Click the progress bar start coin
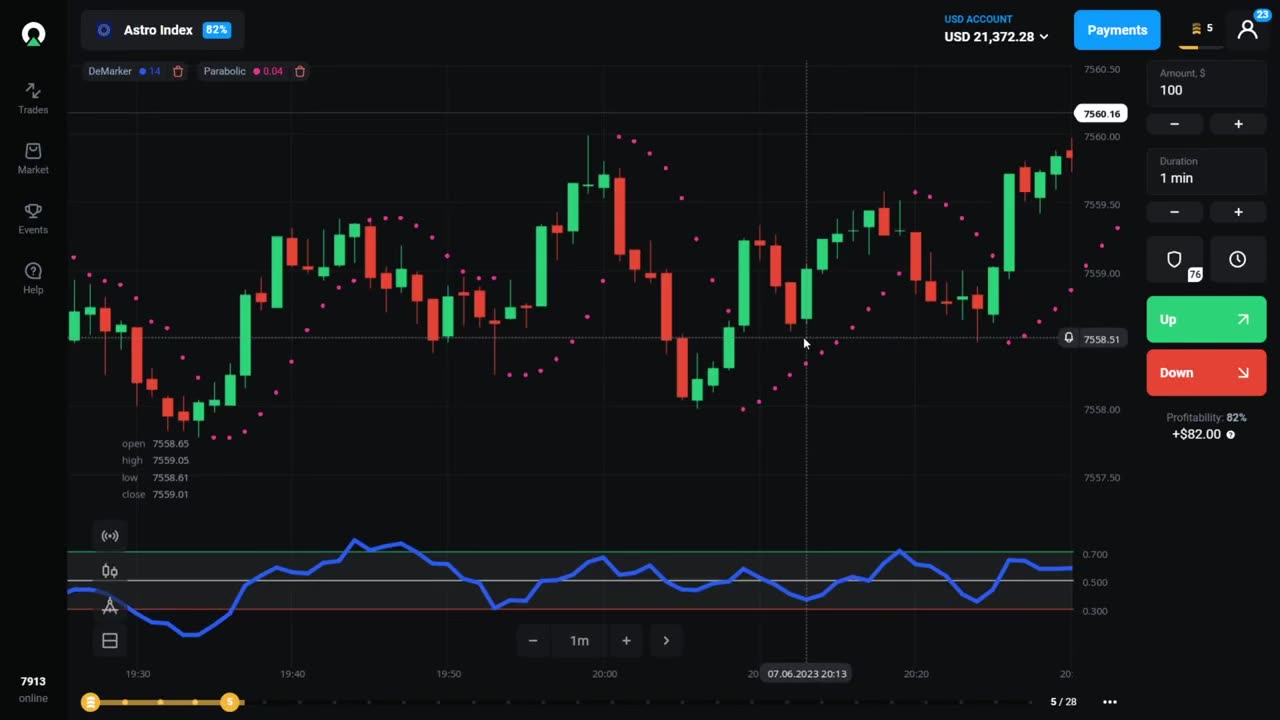This screenshot has height=720, width=1280. click(90, 702)
